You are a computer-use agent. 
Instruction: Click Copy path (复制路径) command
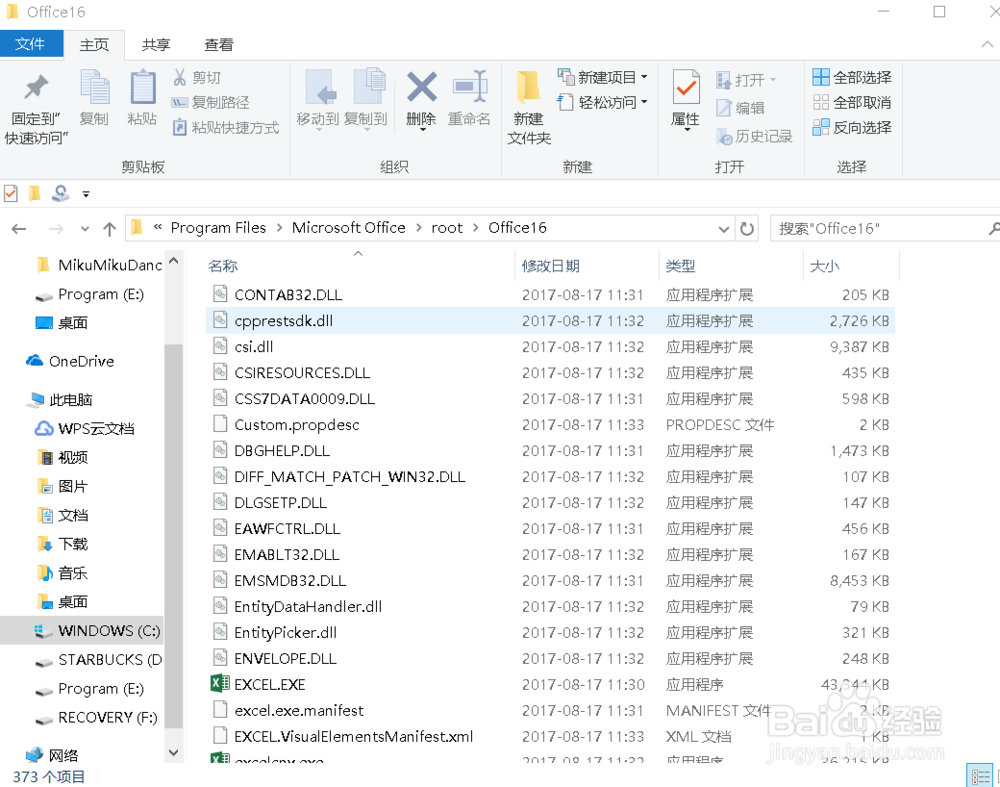click(210, 103)
